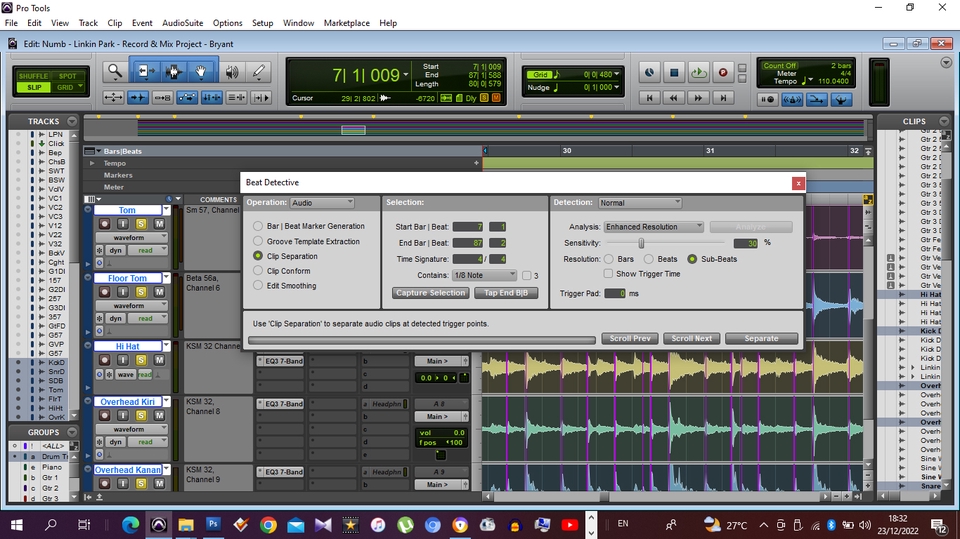960x539 pixels.
Task: Click the Trigger Pad ms field
Action: coord(615,293)
